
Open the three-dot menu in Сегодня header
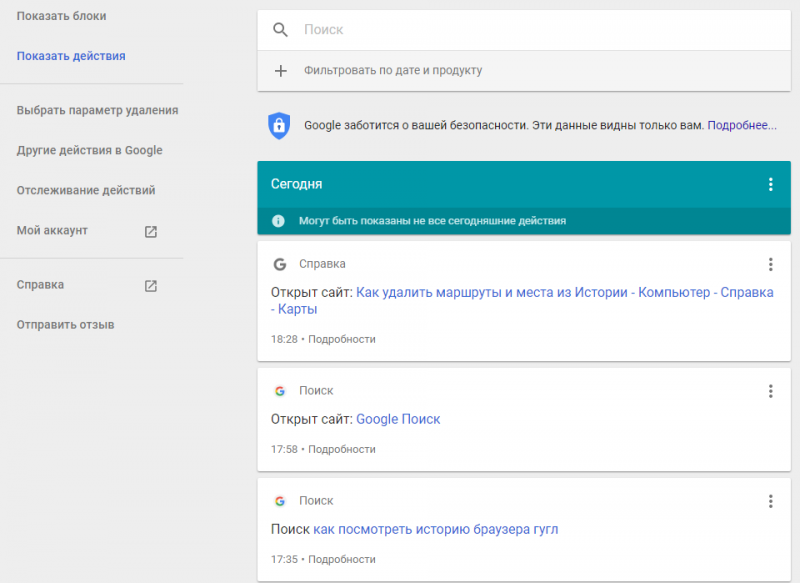[x=770, y=184]
